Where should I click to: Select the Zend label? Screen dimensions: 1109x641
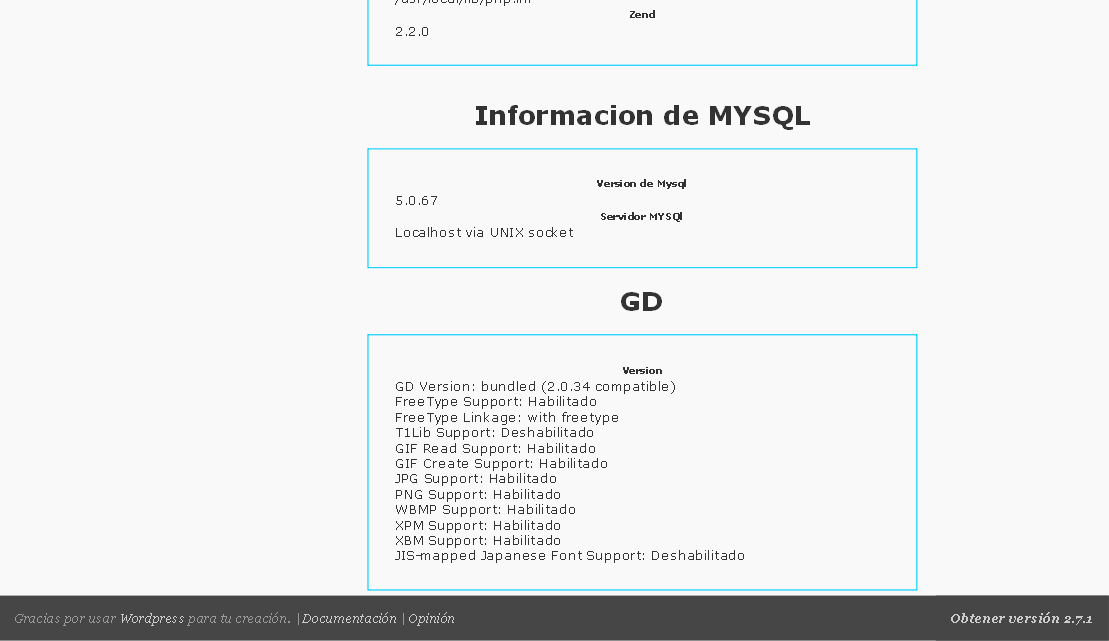click(642, 14)
